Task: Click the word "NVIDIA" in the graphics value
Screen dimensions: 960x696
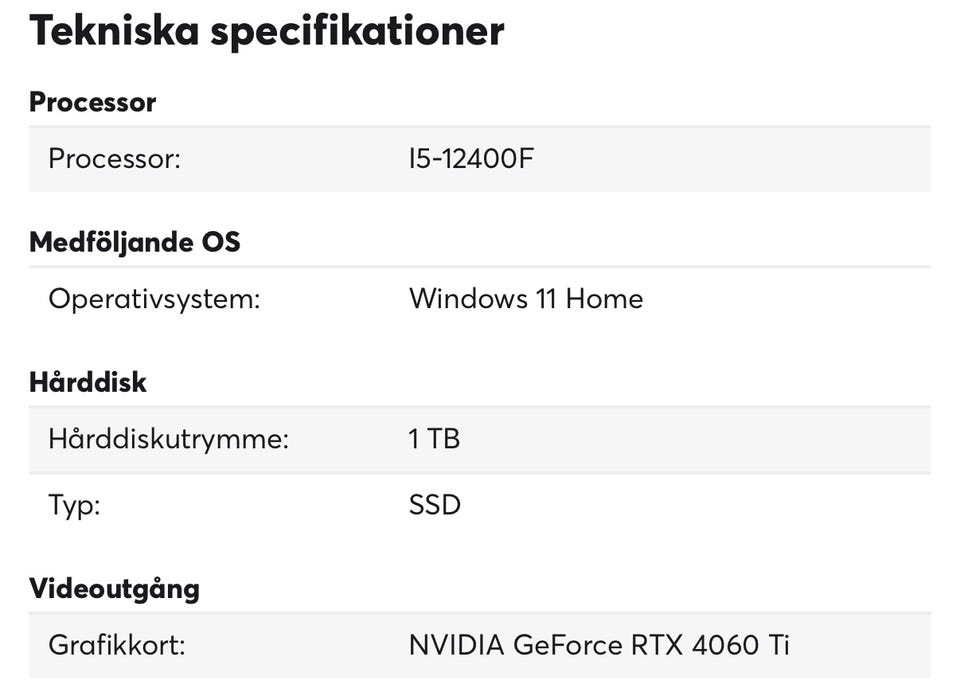Action: tap(456, 645)
